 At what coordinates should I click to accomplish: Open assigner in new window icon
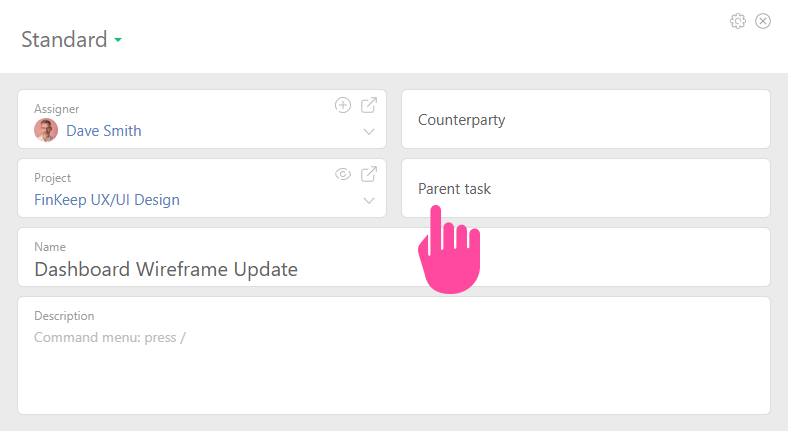[369, 105]
